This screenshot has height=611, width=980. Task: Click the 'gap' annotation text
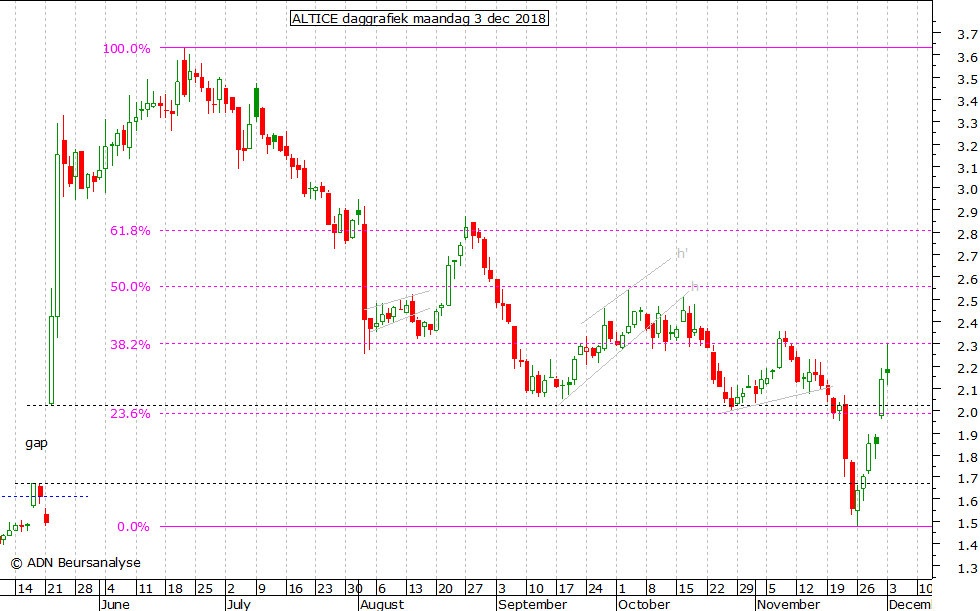coord(36,443)
